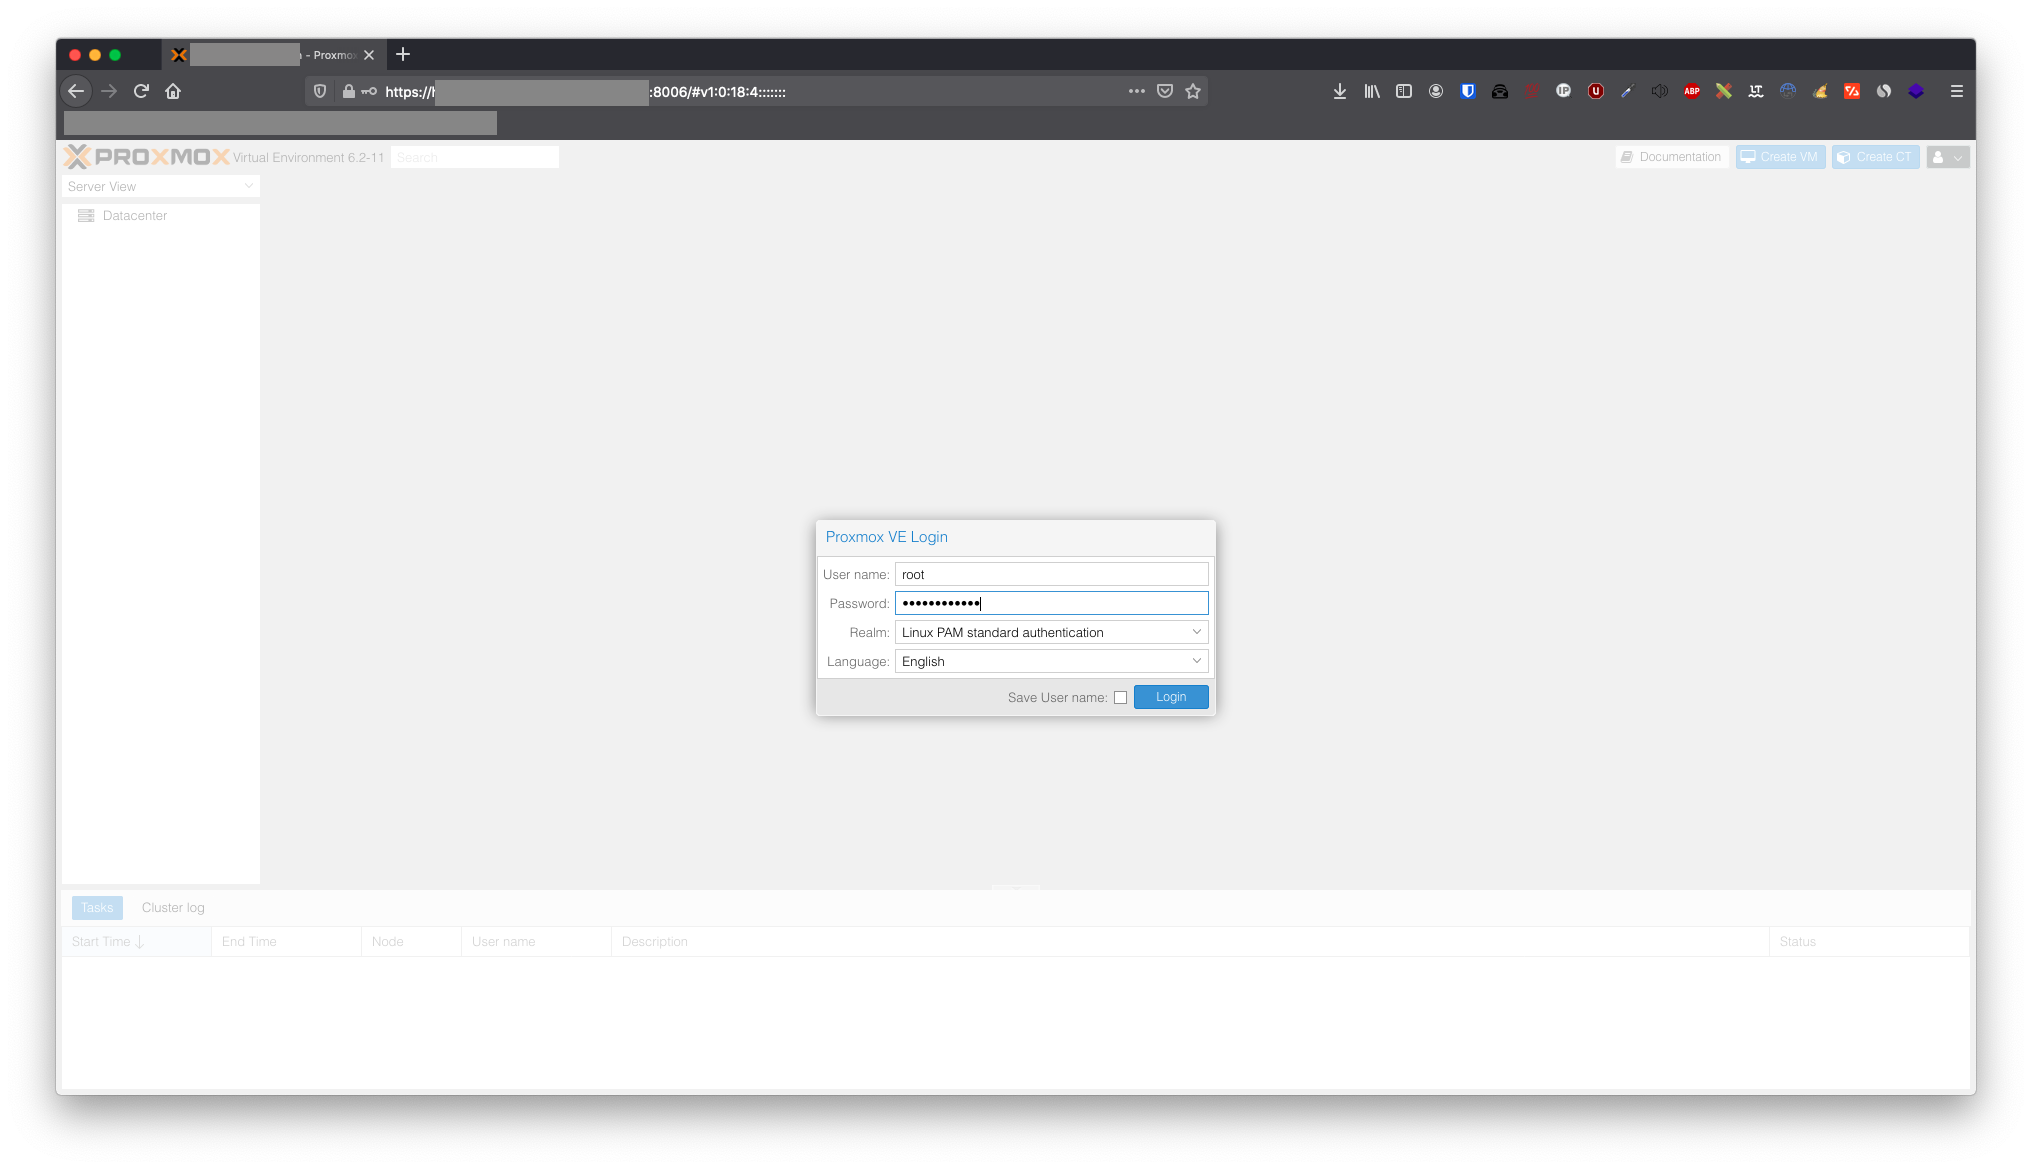Focus the User name field
Viewport: 2032px width, 1169px height.
click(1051, 574)
